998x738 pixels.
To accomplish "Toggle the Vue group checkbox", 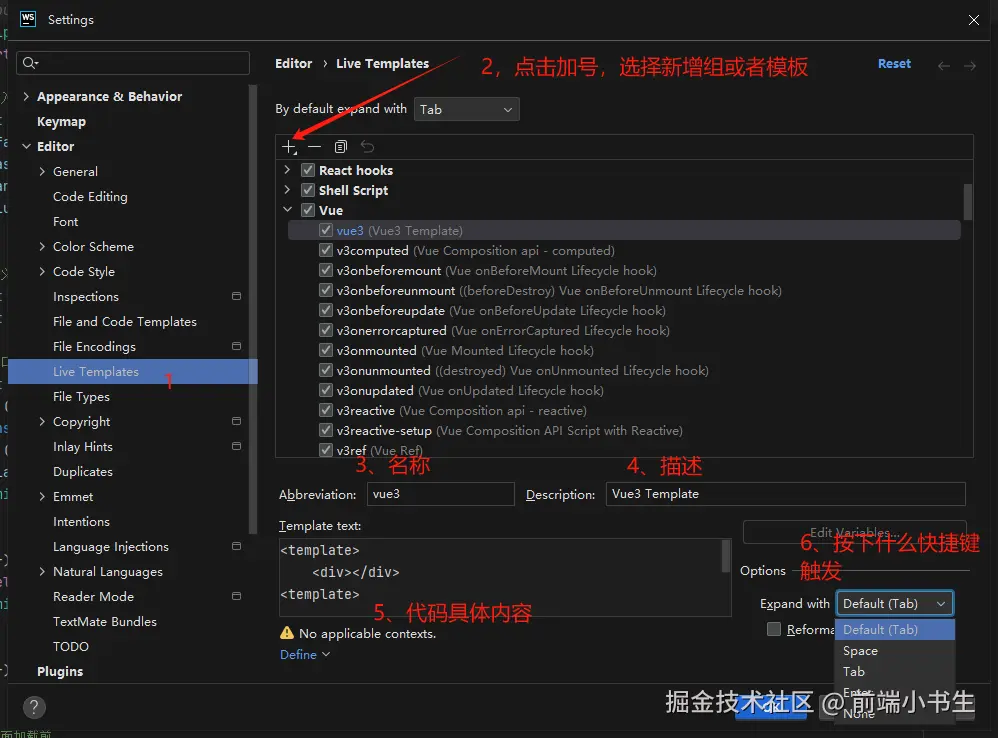I will coord(308,210).
